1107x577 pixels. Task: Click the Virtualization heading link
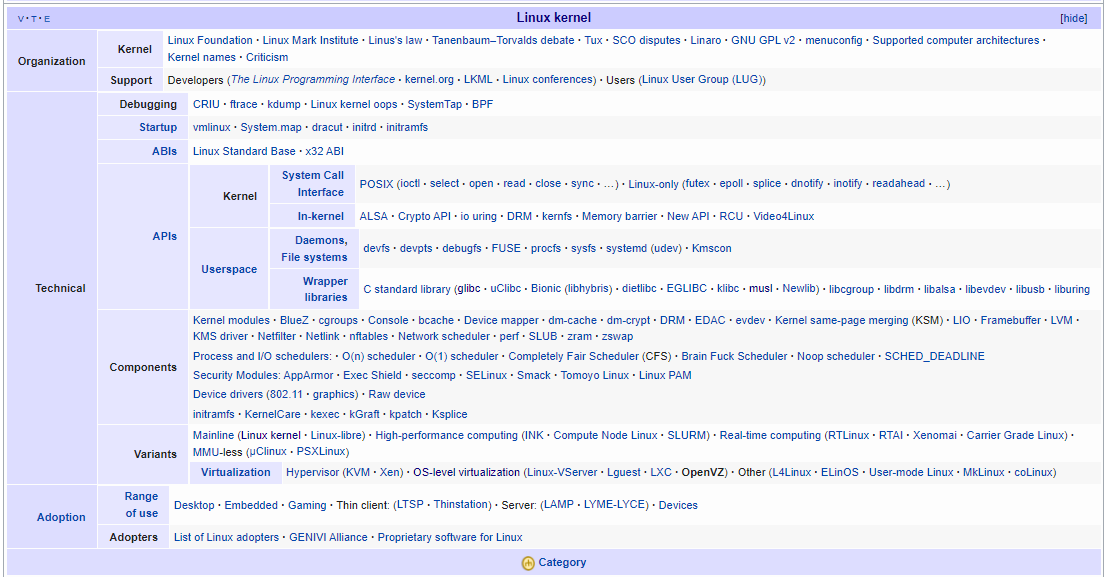[x=236, y=472]
